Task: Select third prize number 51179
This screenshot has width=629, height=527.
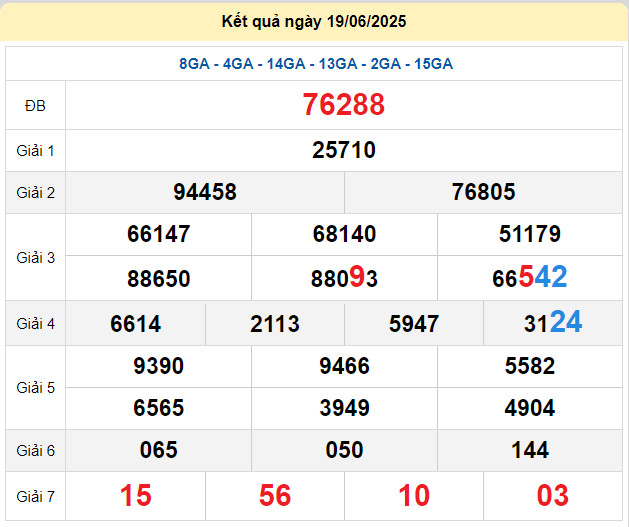Action: point(530,234)
